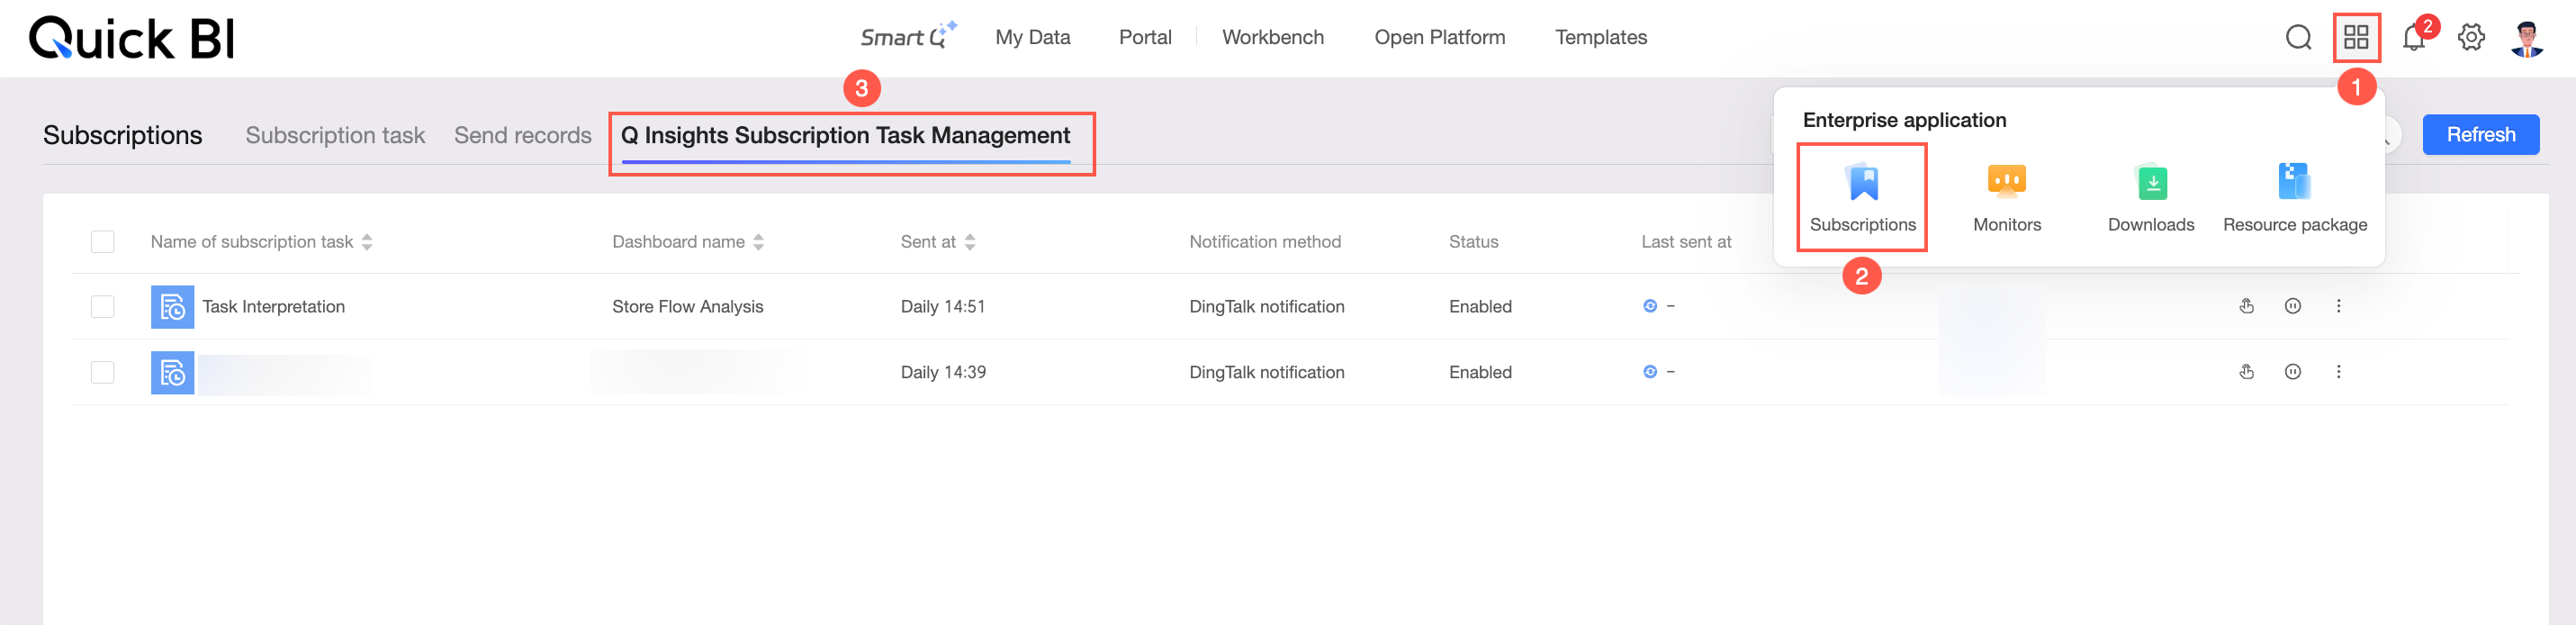
Task: Click send-now hand icon for Daily 14:39 row
Action: (x=2246, y=372)
